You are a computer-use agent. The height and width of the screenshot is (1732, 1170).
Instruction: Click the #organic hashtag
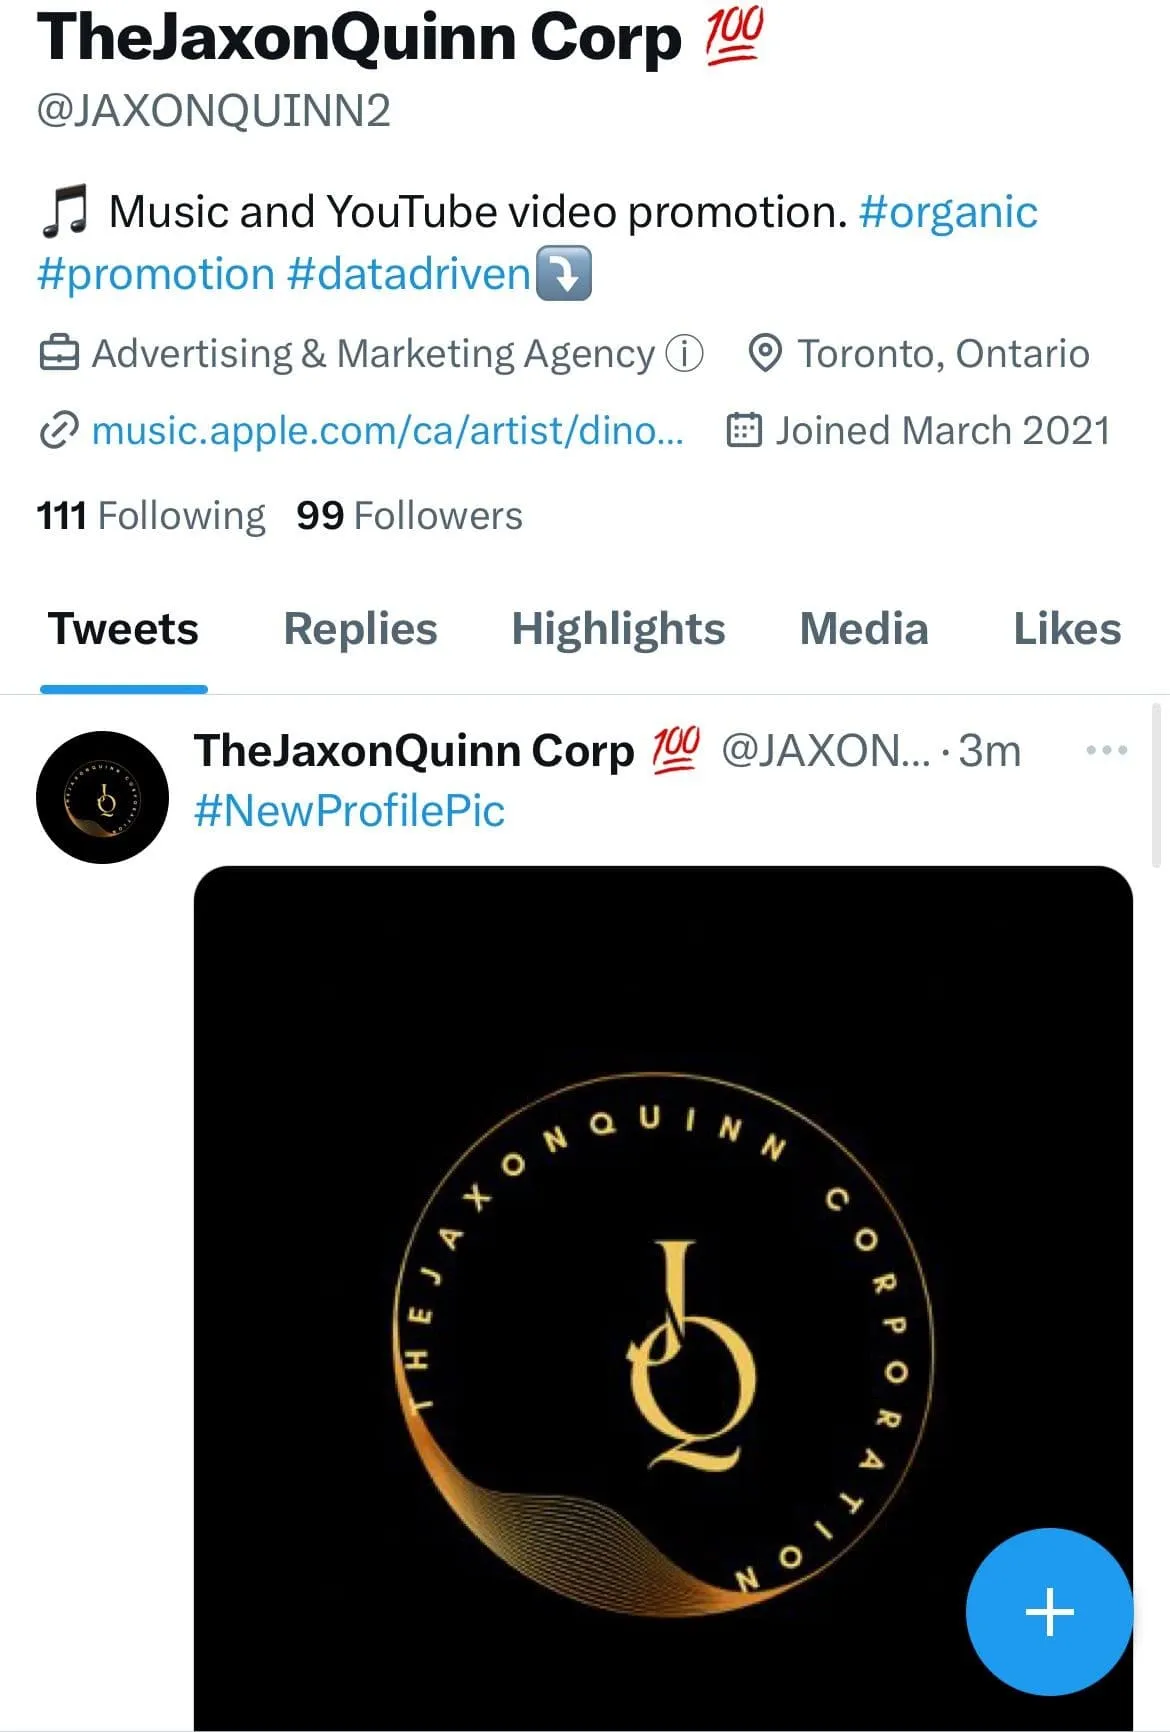pos(948,212)
